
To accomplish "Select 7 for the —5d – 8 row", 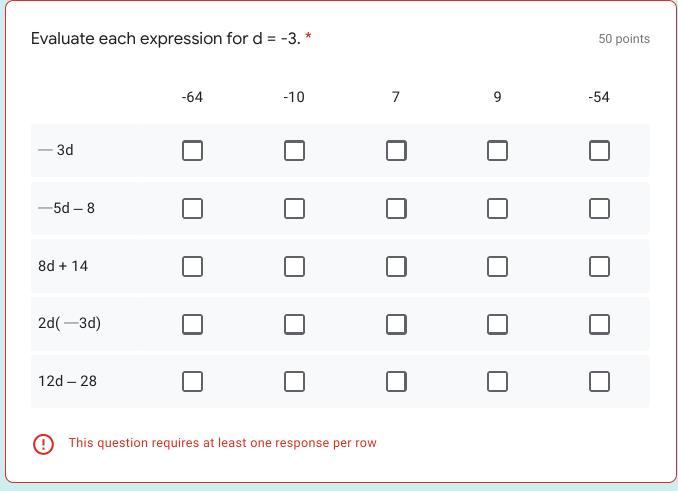I will pyautogui.click(x=396, y=208).
